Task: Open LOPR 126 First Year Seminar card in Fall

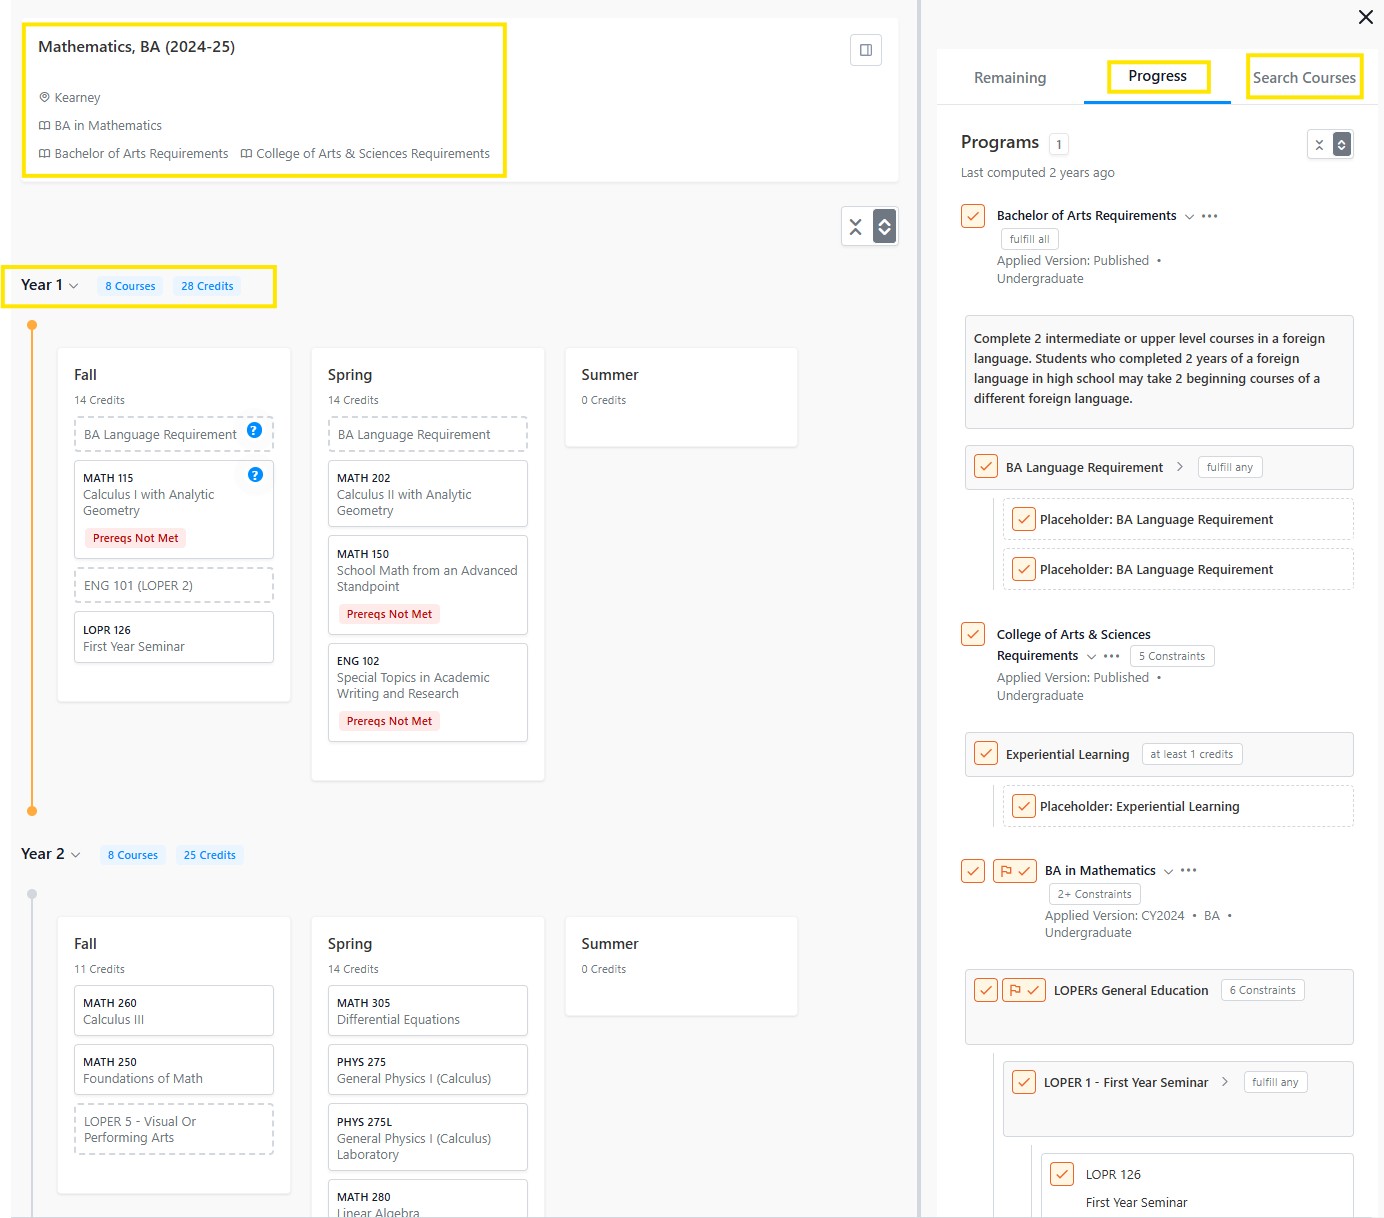Action: [174, 637]
